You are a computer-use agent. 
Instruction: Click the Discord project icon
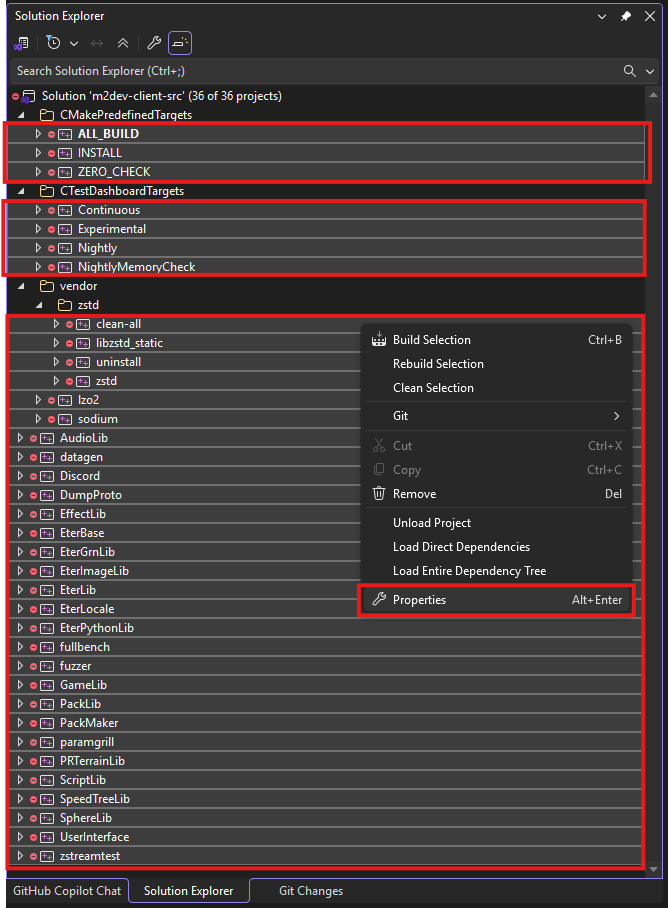tap(47, 476)
